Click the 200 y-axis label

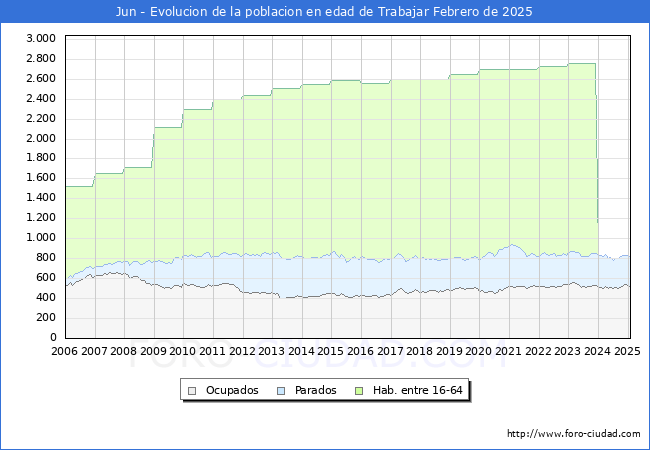pos(46,317)
